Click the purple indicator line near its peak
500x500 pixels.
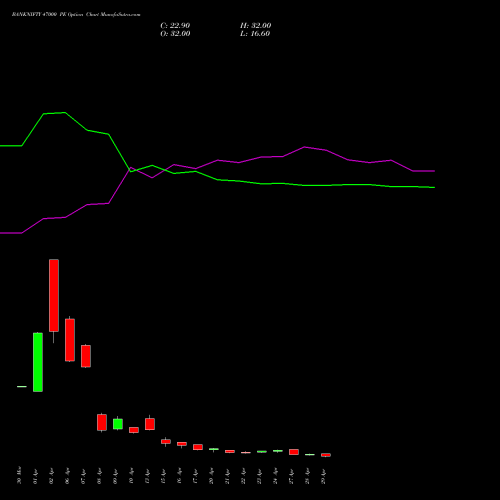click(305, 147)
